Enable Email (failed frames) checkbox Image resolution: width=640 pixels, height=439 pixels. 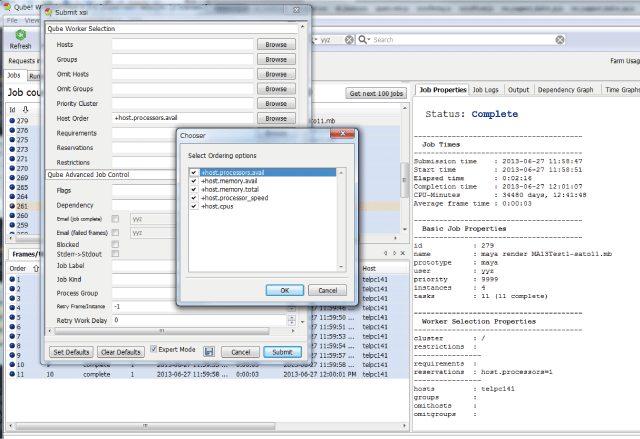tap(116, 233)
